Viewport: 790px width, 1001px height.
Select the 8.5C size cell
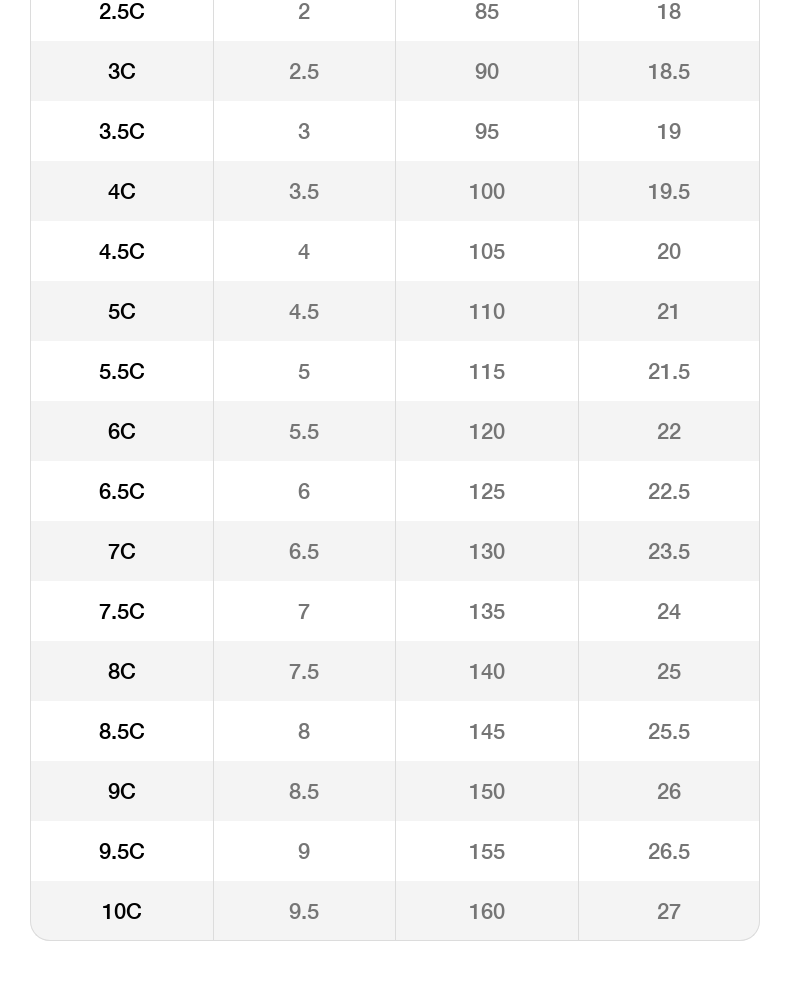point(121,732)
